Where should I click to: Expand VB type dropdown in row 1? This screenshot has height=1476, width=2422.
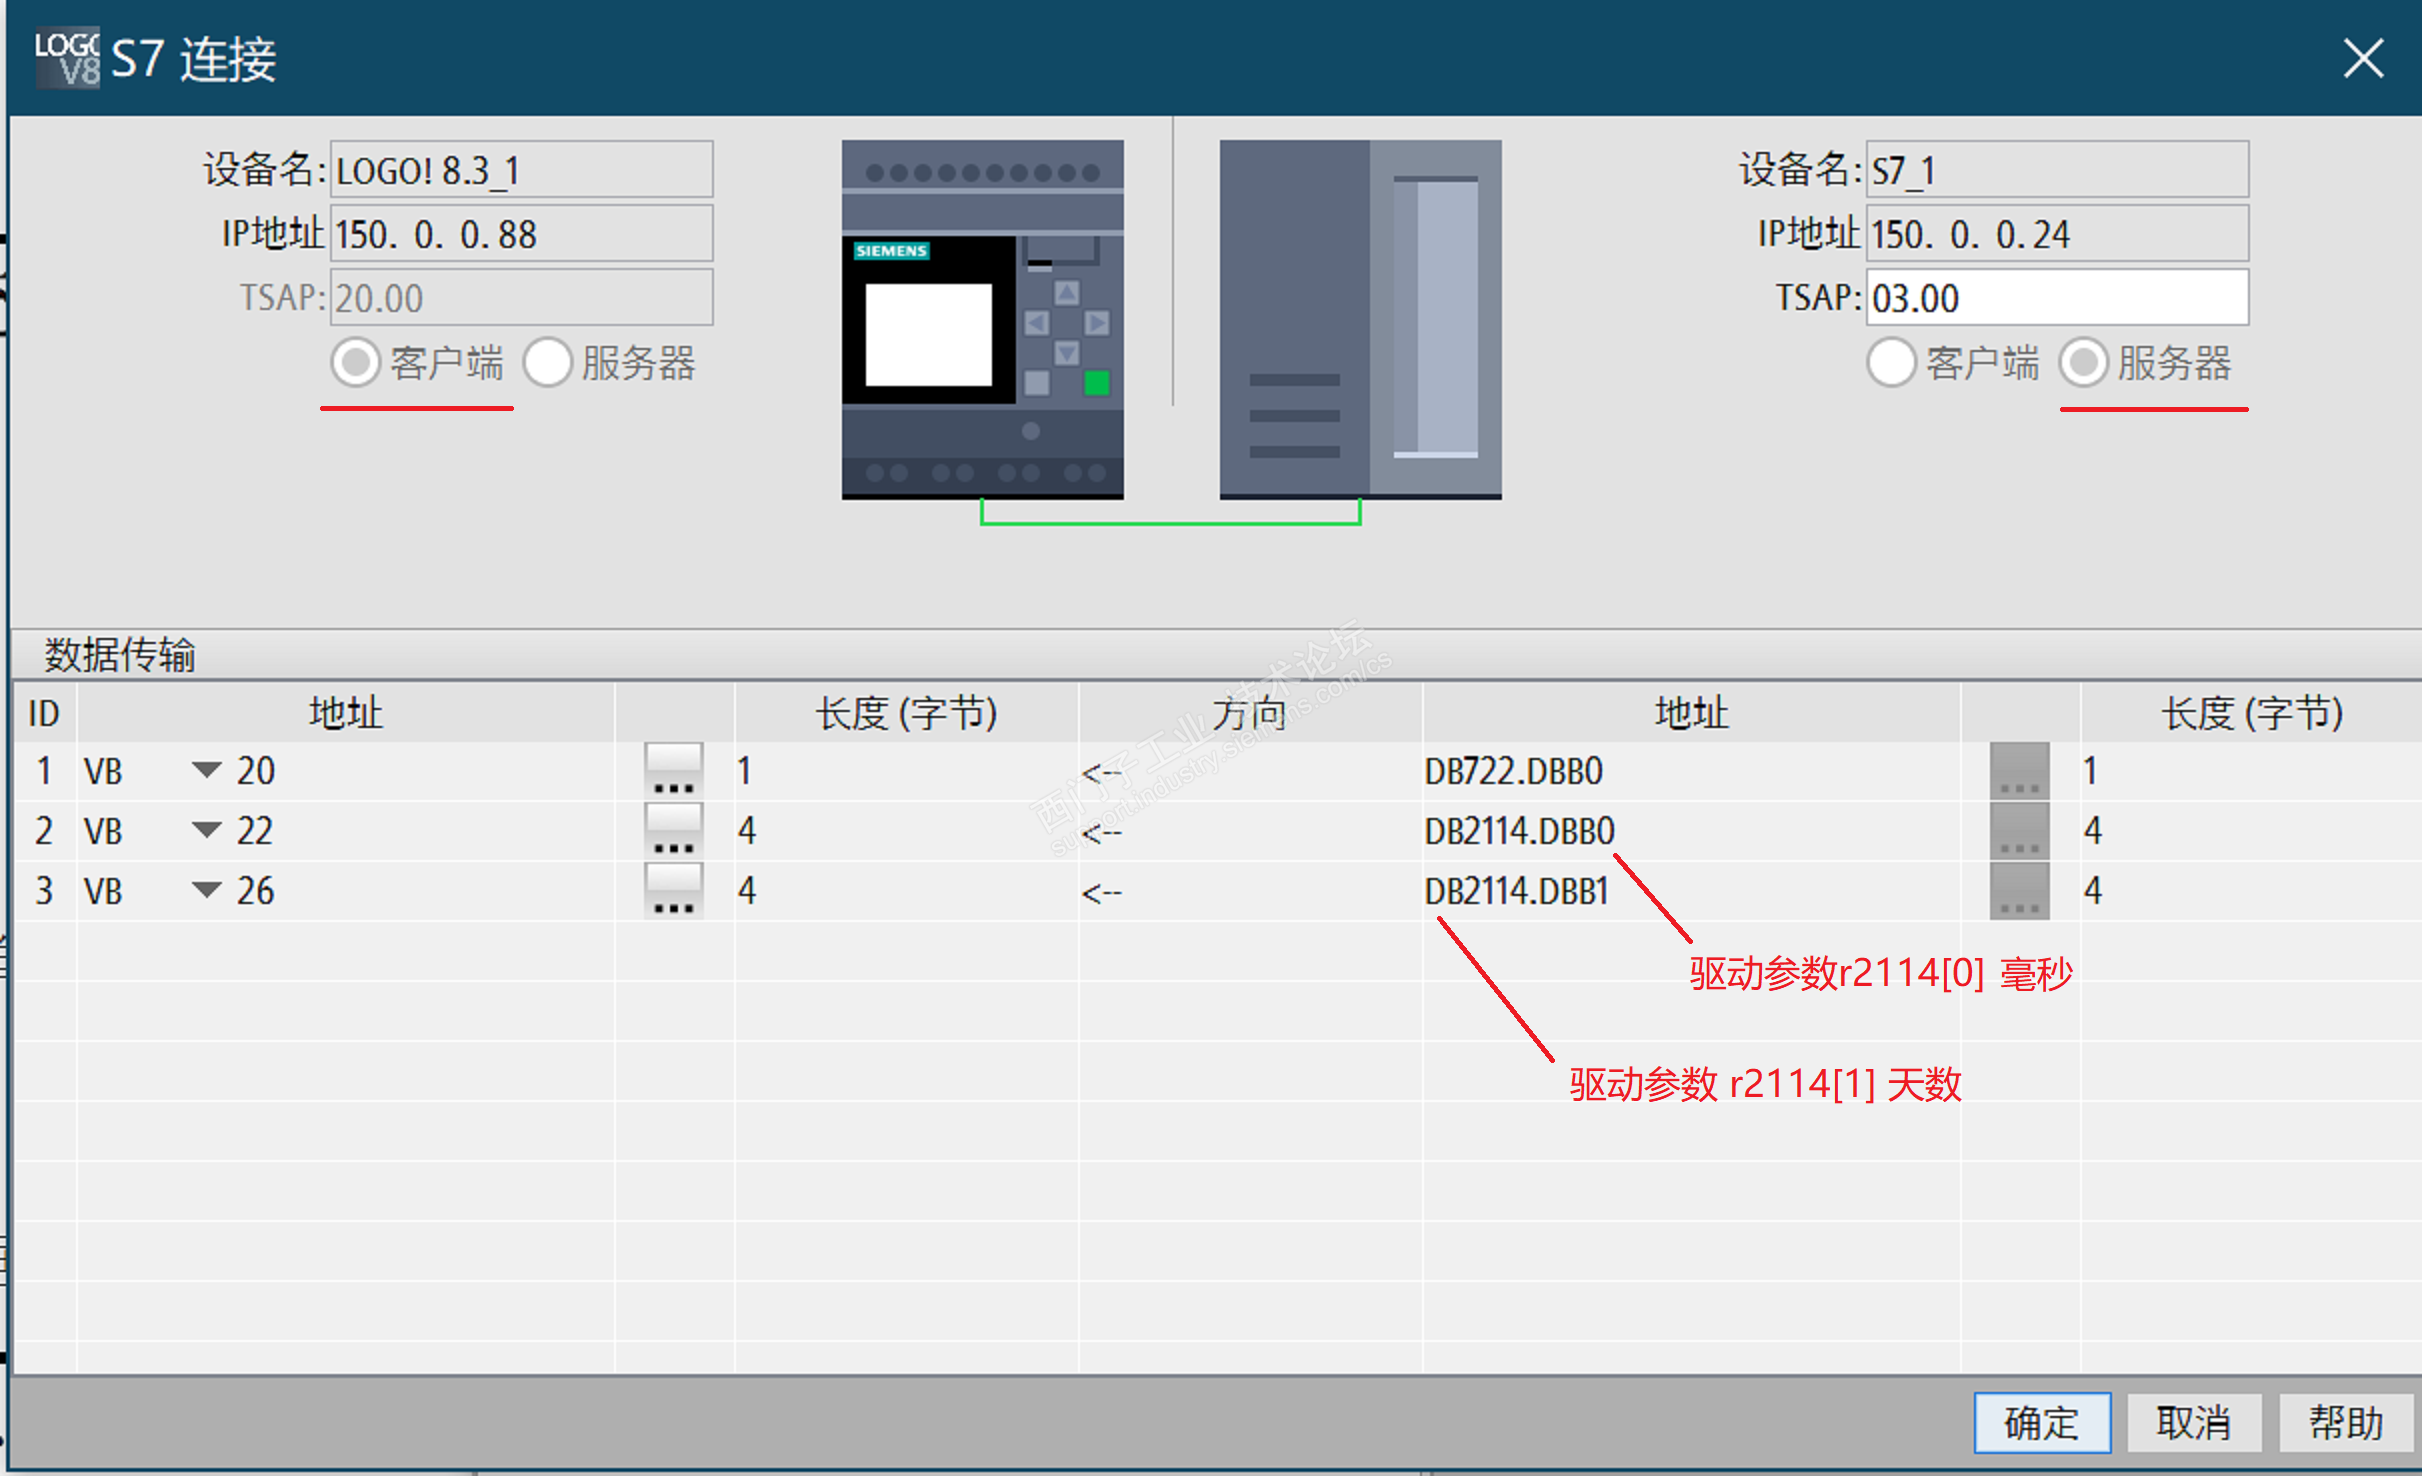[206, 770]
